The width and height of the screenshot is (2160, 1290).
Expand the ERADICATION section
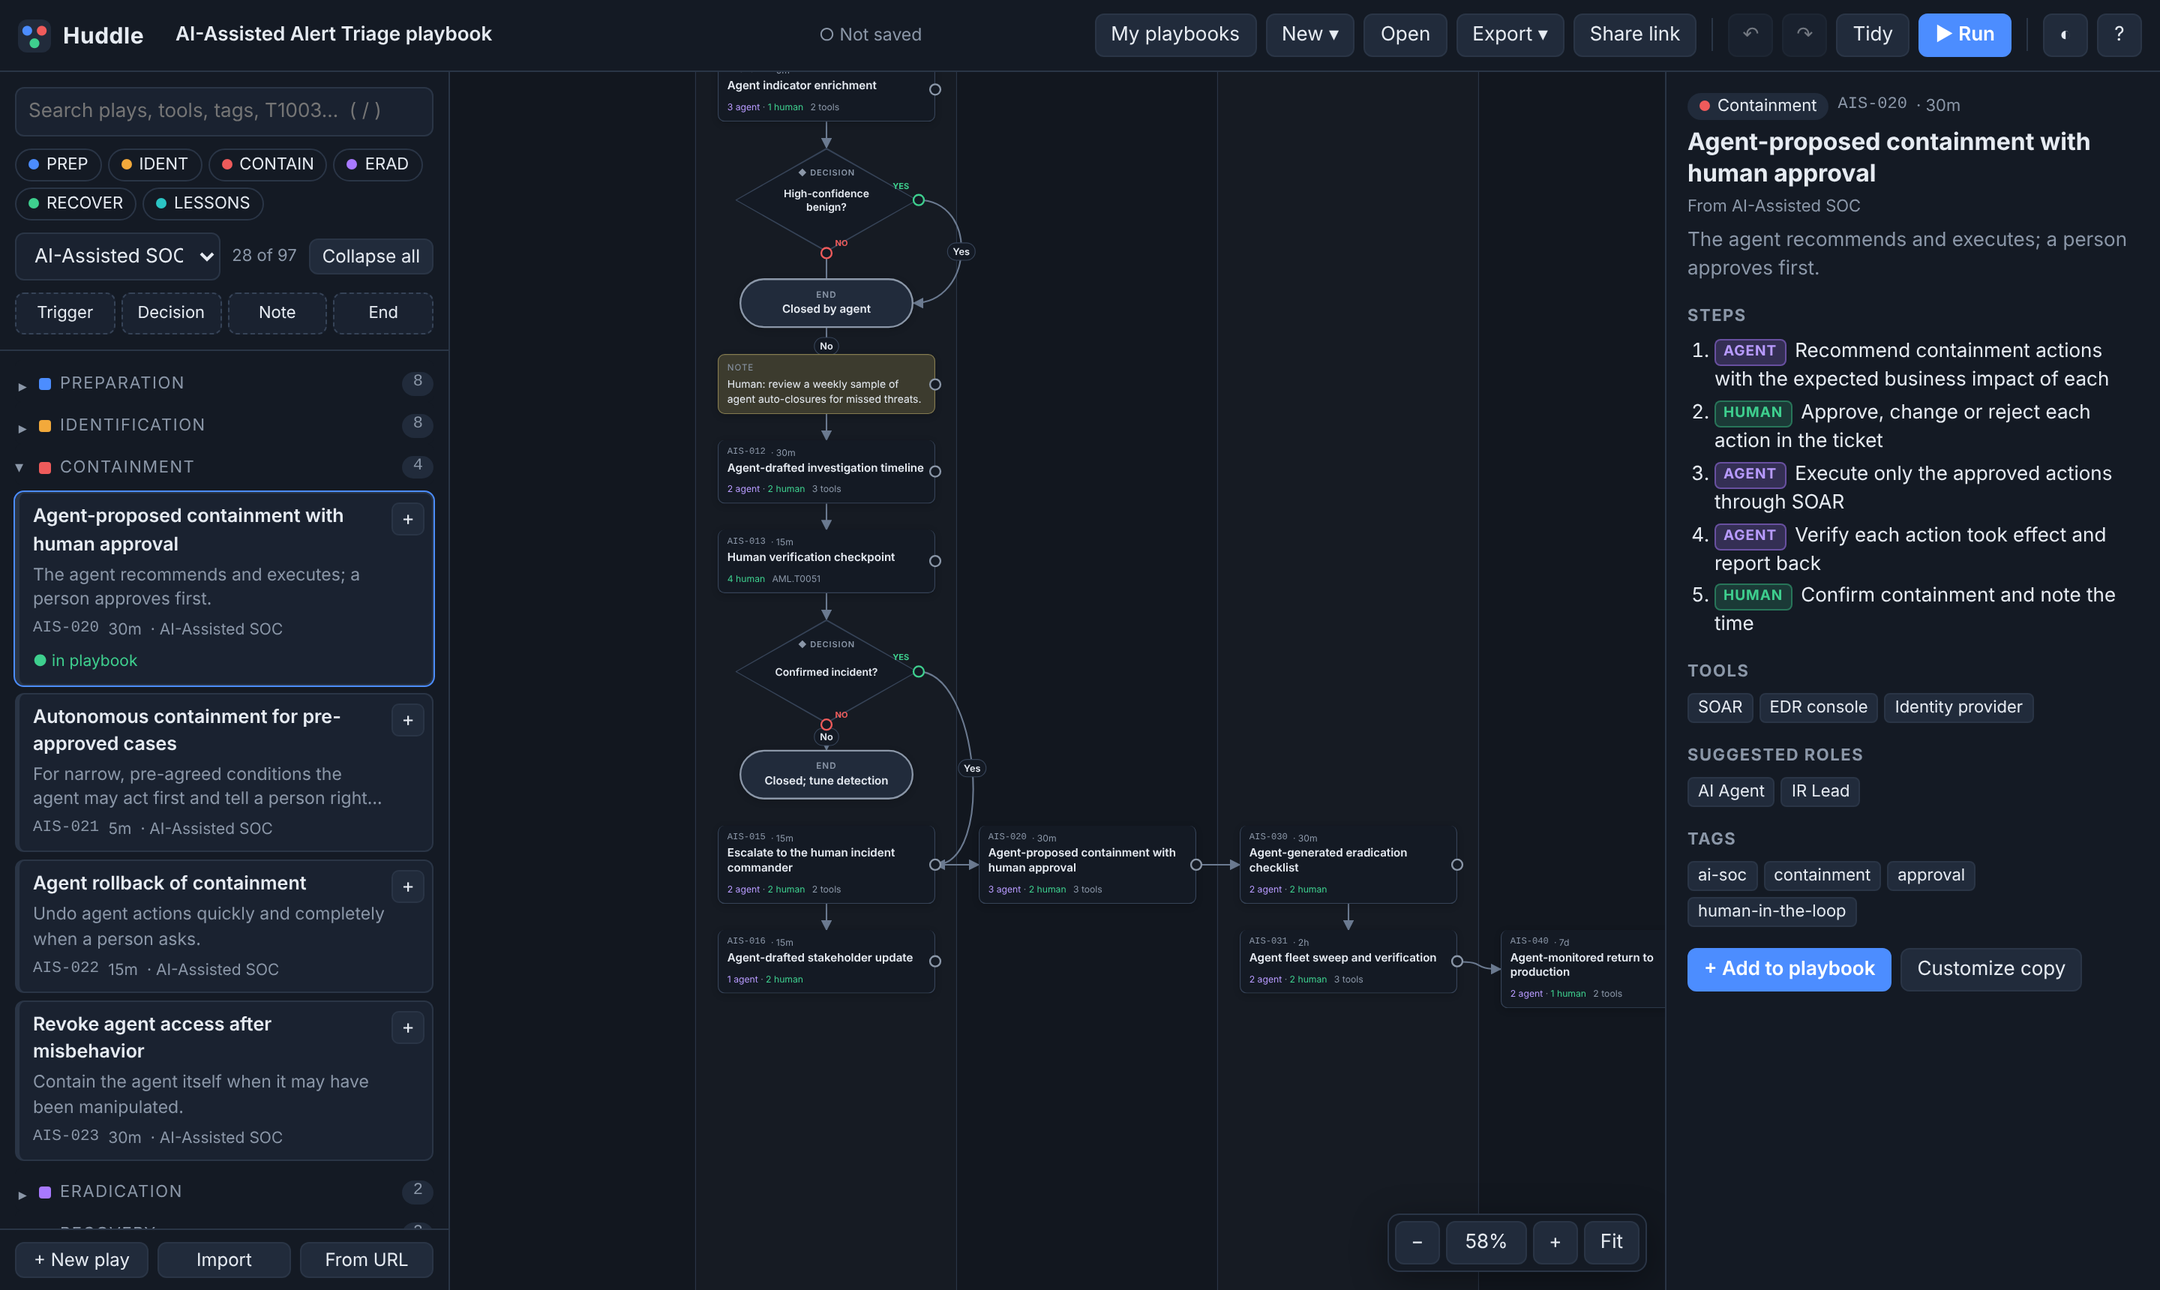pos(223,1191)
